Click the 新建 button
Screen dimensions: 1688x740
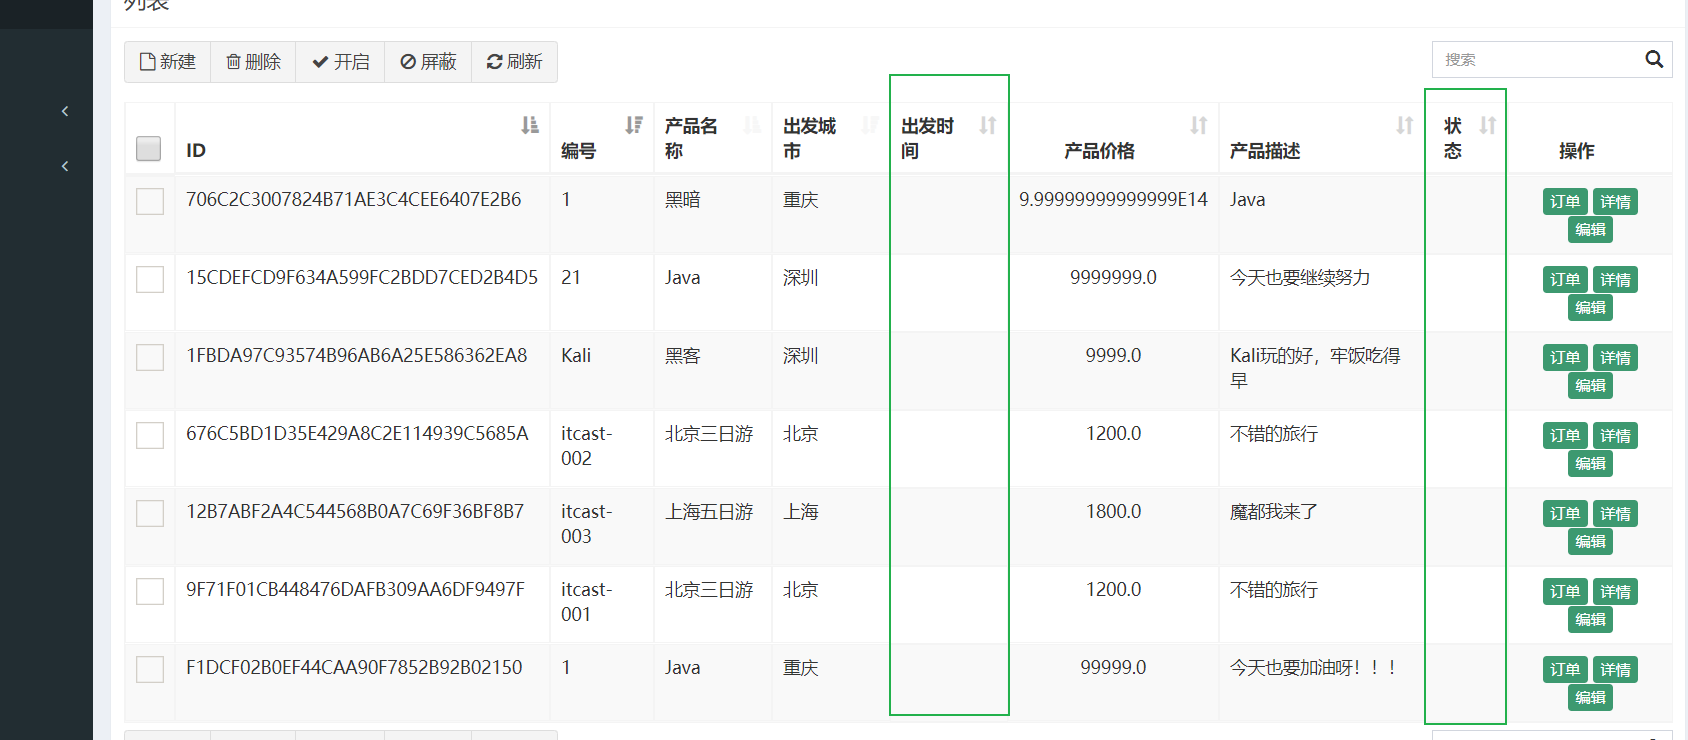[x=168, y=62]
